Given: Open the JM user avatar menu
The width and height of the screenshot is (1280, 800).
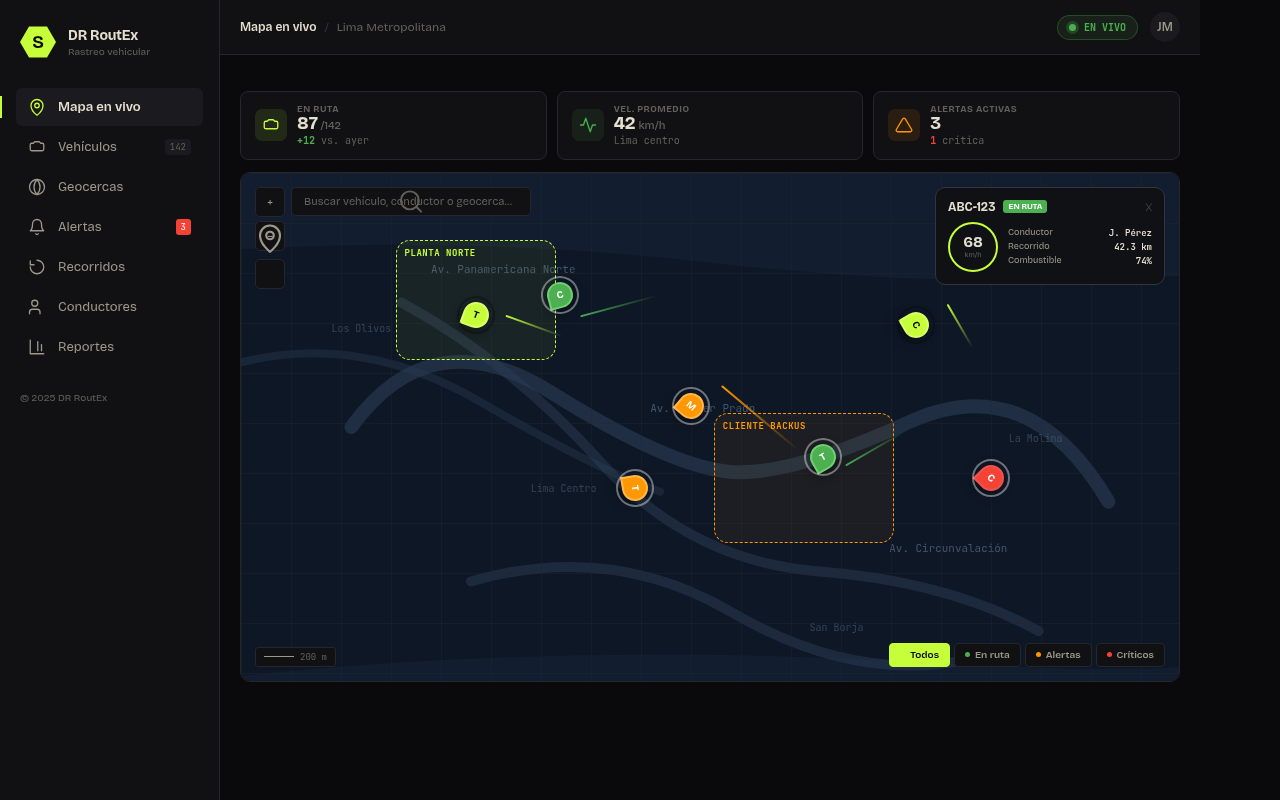Looking at the screenshot, I should tap(1165, 27).
